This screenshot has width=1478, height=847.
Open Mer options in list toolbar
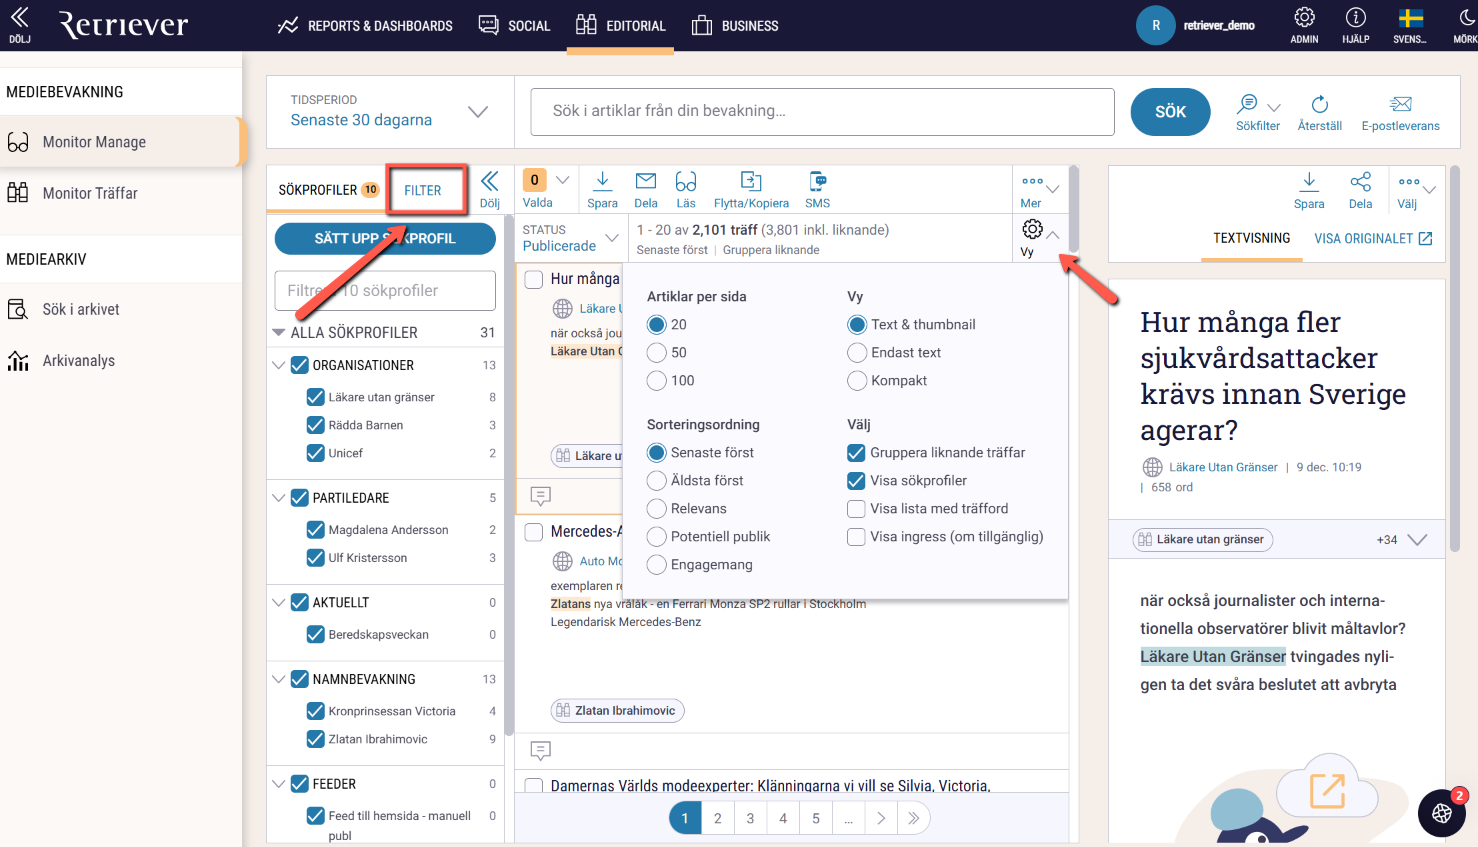pos(1039,188)
